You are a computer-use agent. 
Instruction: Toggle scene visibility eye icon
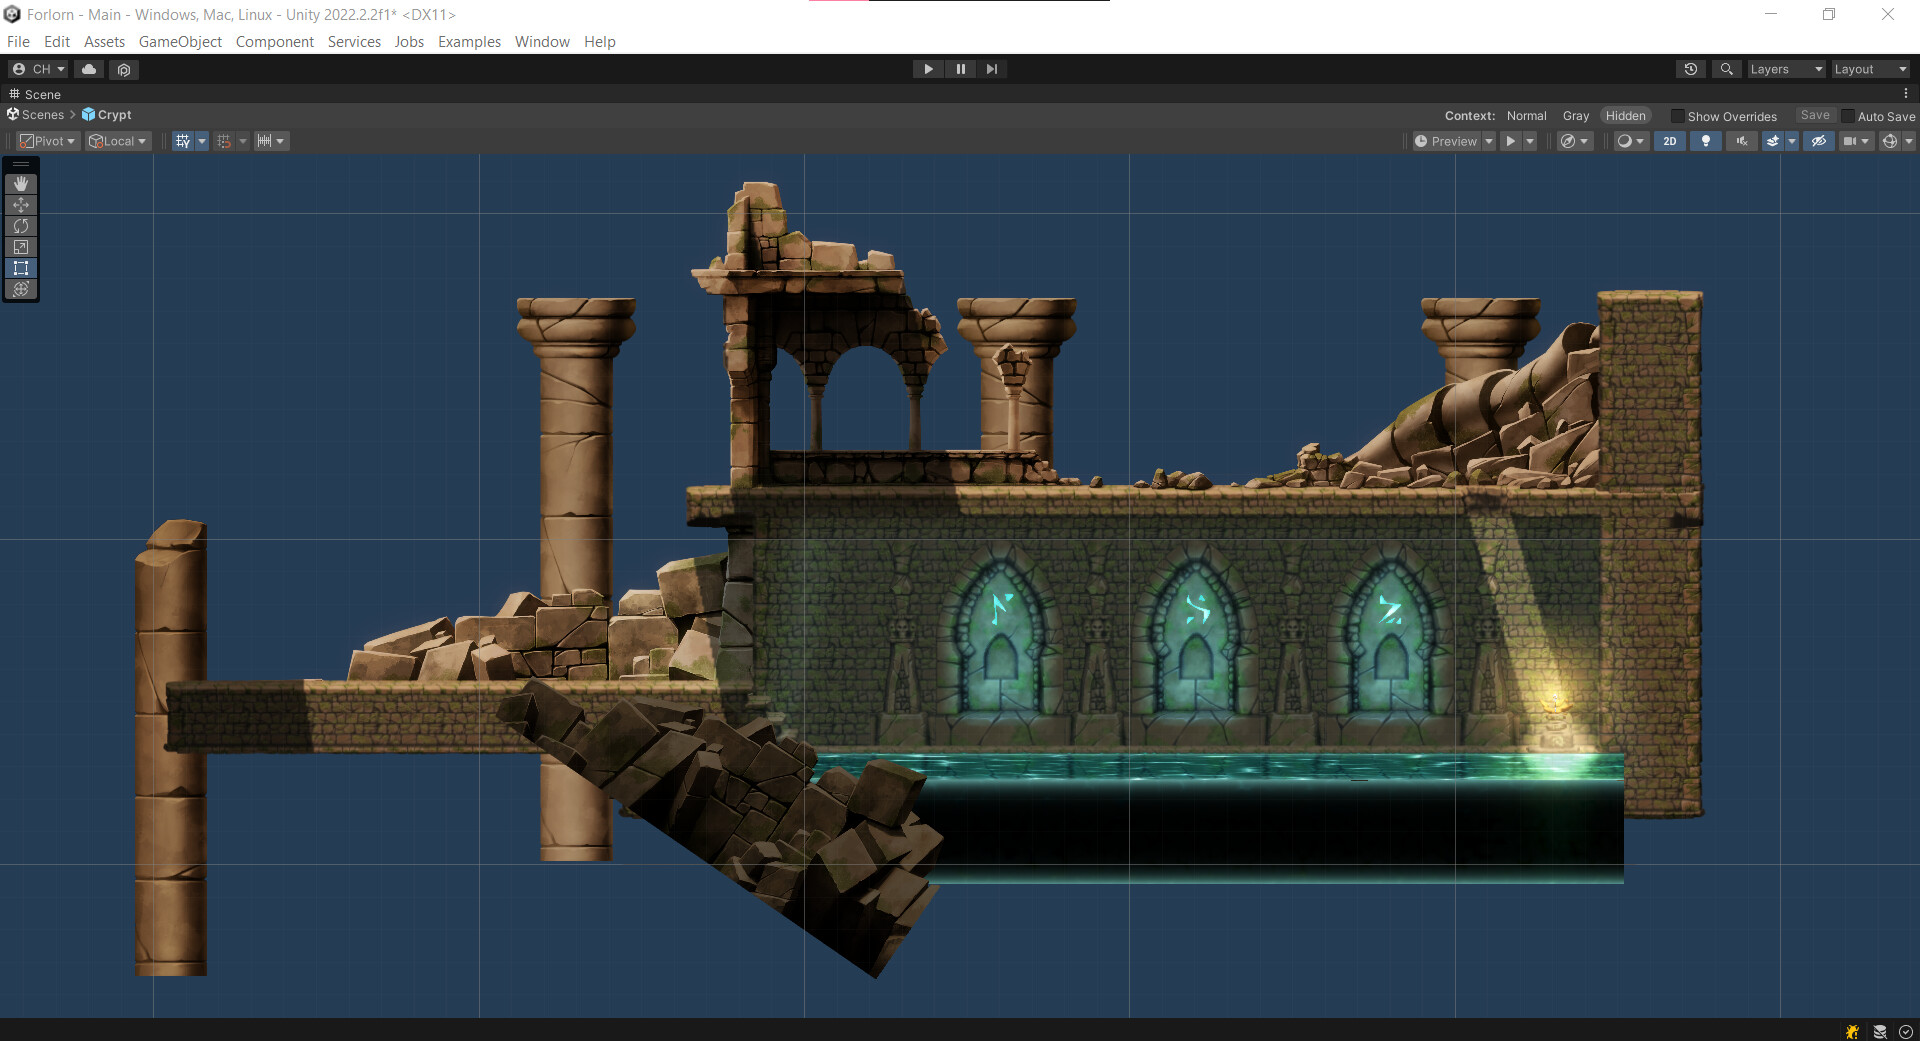pos(1818,141)
